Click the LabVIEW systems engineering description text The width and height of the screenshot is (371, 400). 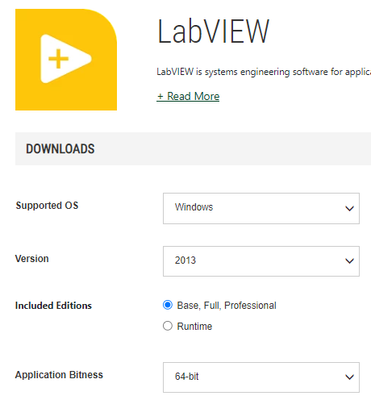(263, 72)
